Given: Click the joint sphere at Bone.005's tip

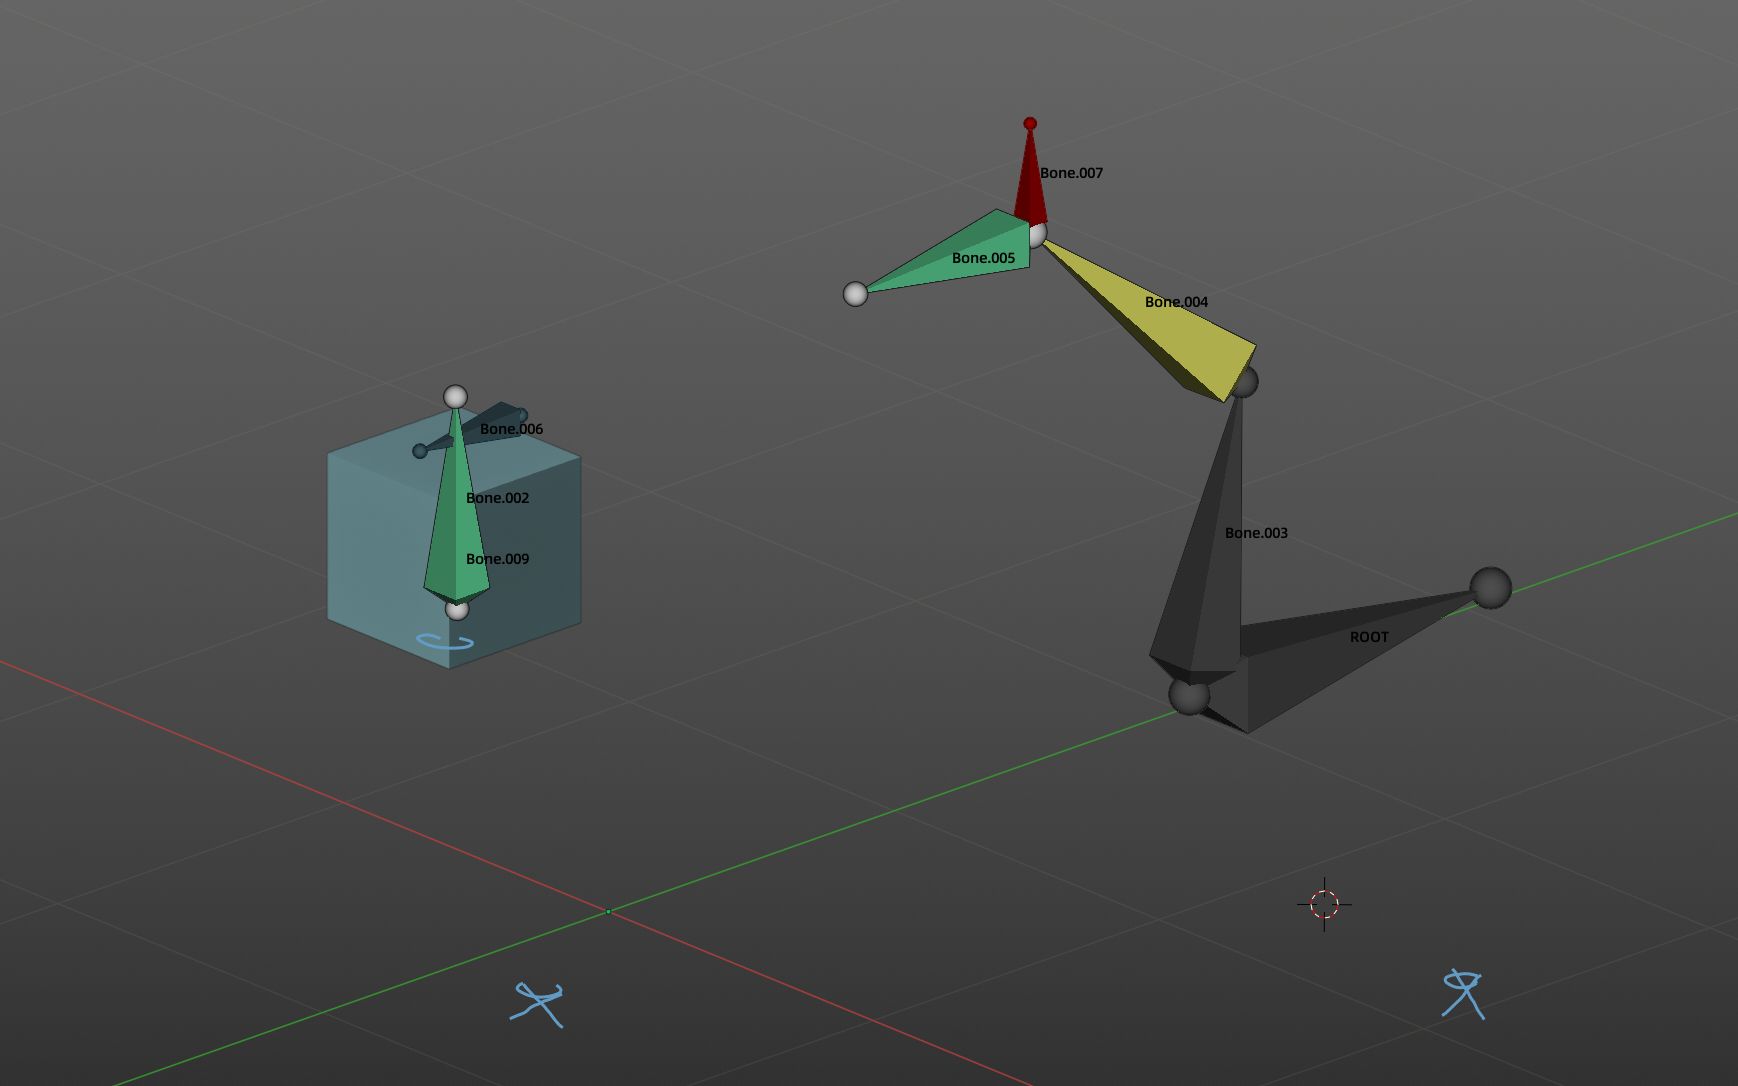Looking at the screenshot, I should click(x=856, y=294).
